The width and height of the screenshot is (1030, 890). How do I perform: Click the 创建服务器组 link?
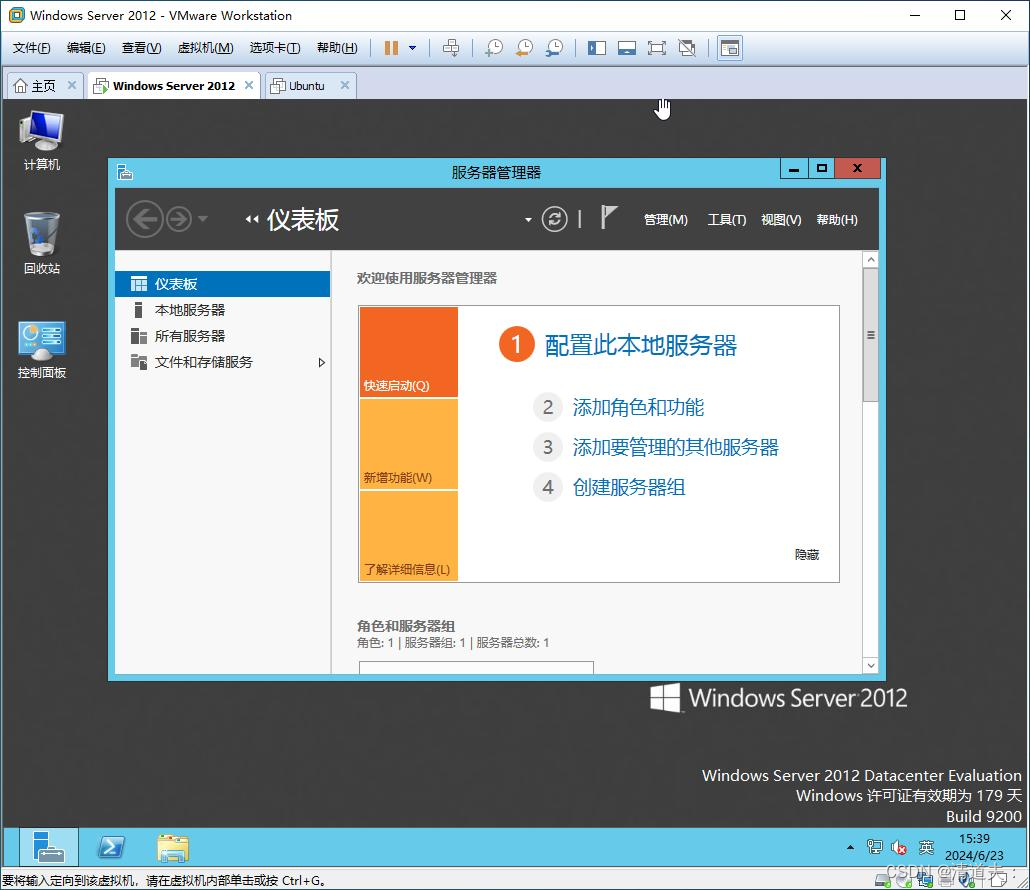(629, 487)
